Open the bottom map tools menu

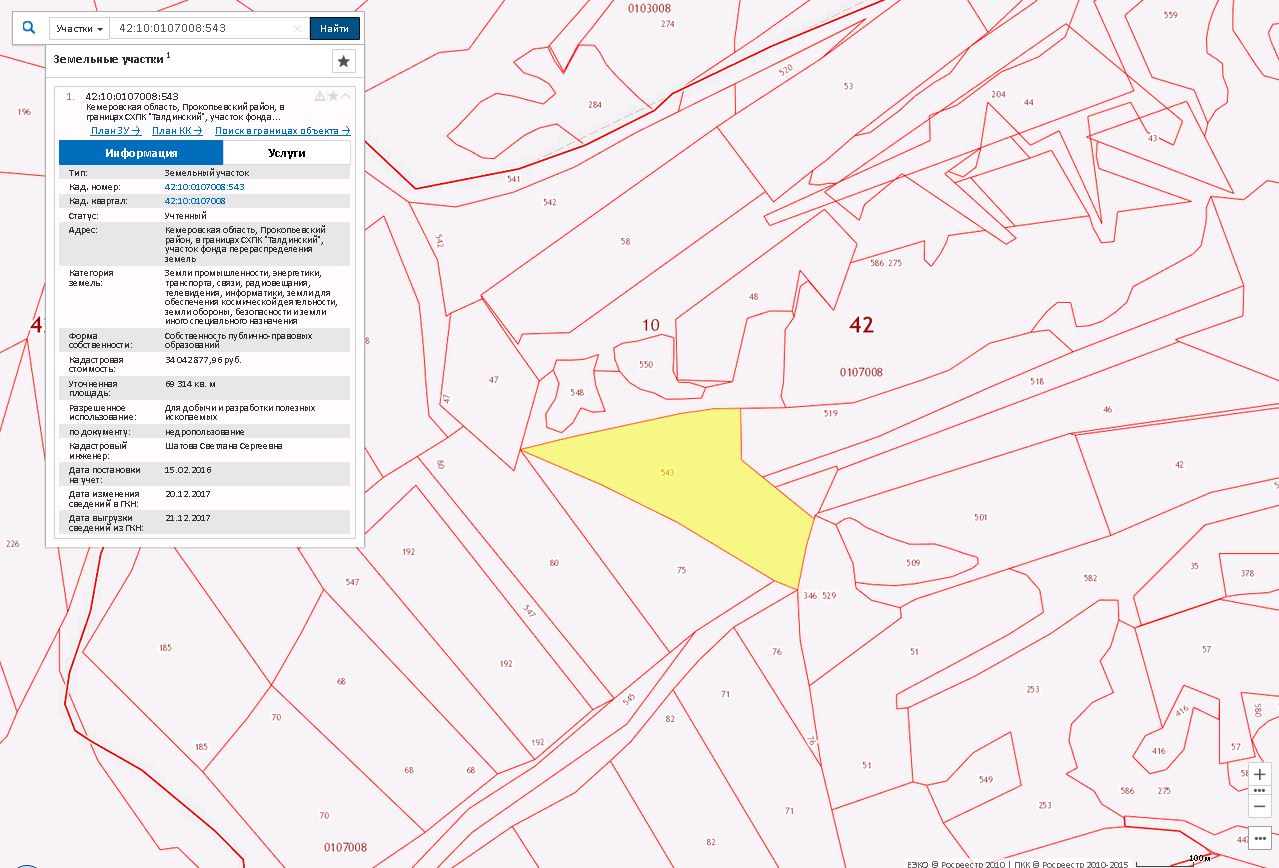1259,838
